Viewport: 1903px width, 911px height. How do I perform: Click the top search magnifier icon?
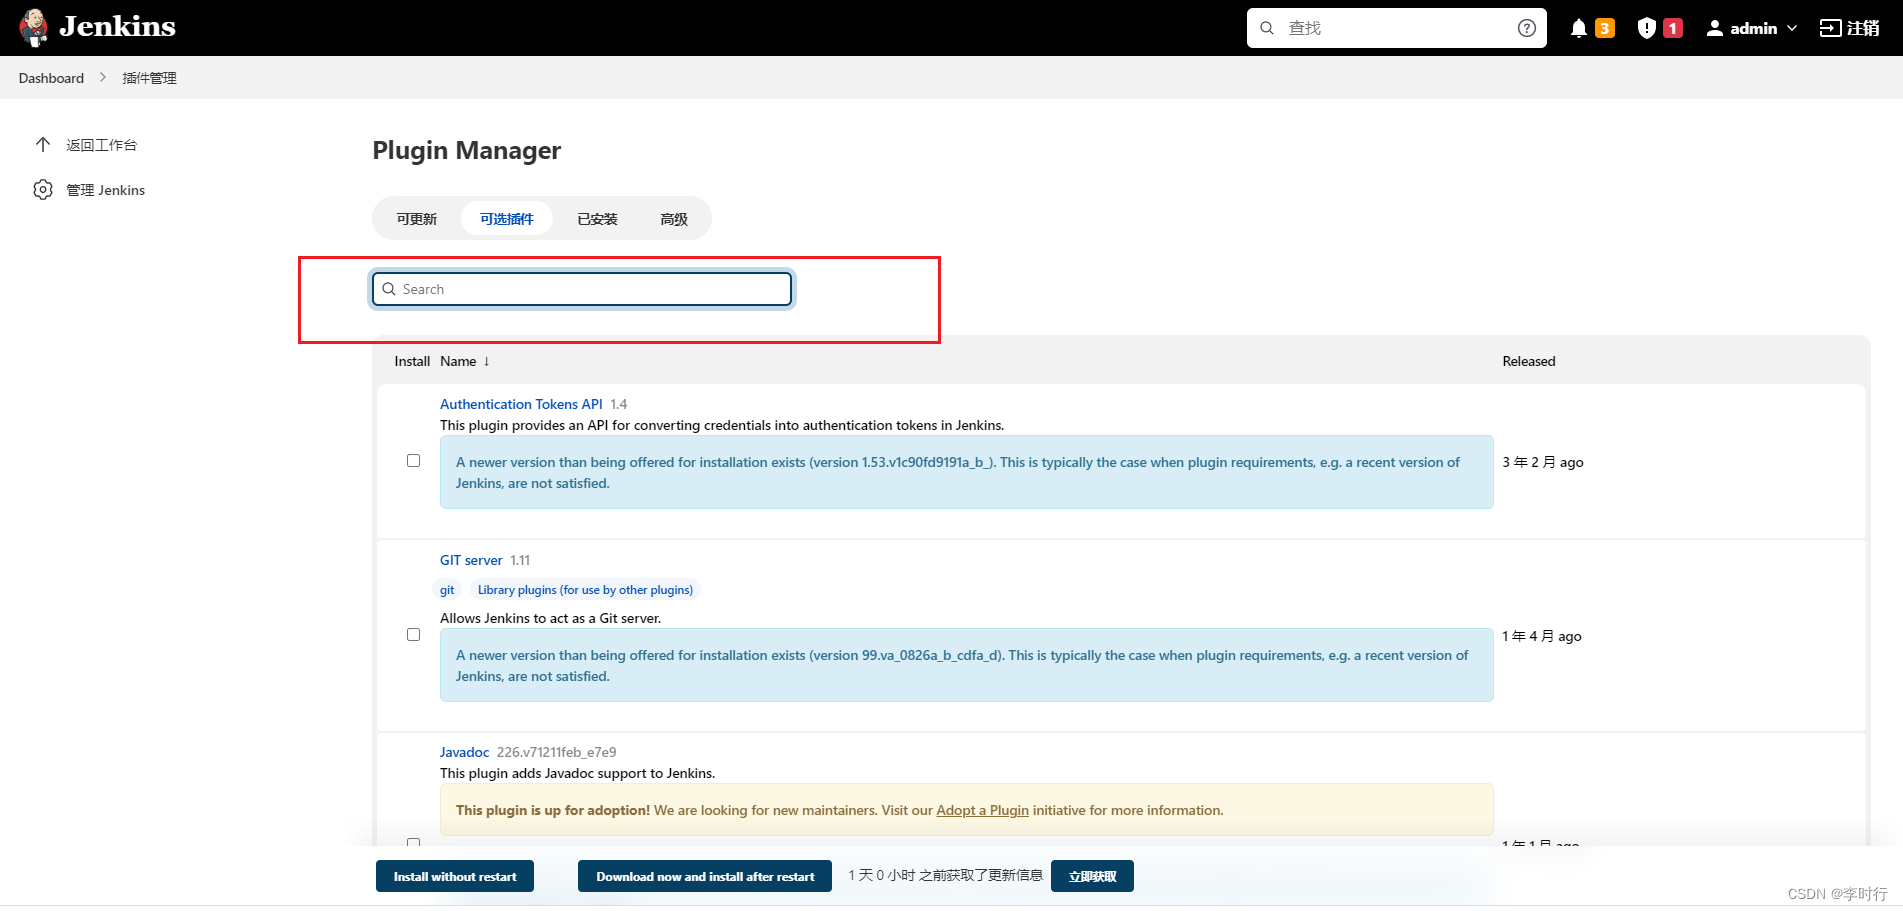pos(1267,28)
